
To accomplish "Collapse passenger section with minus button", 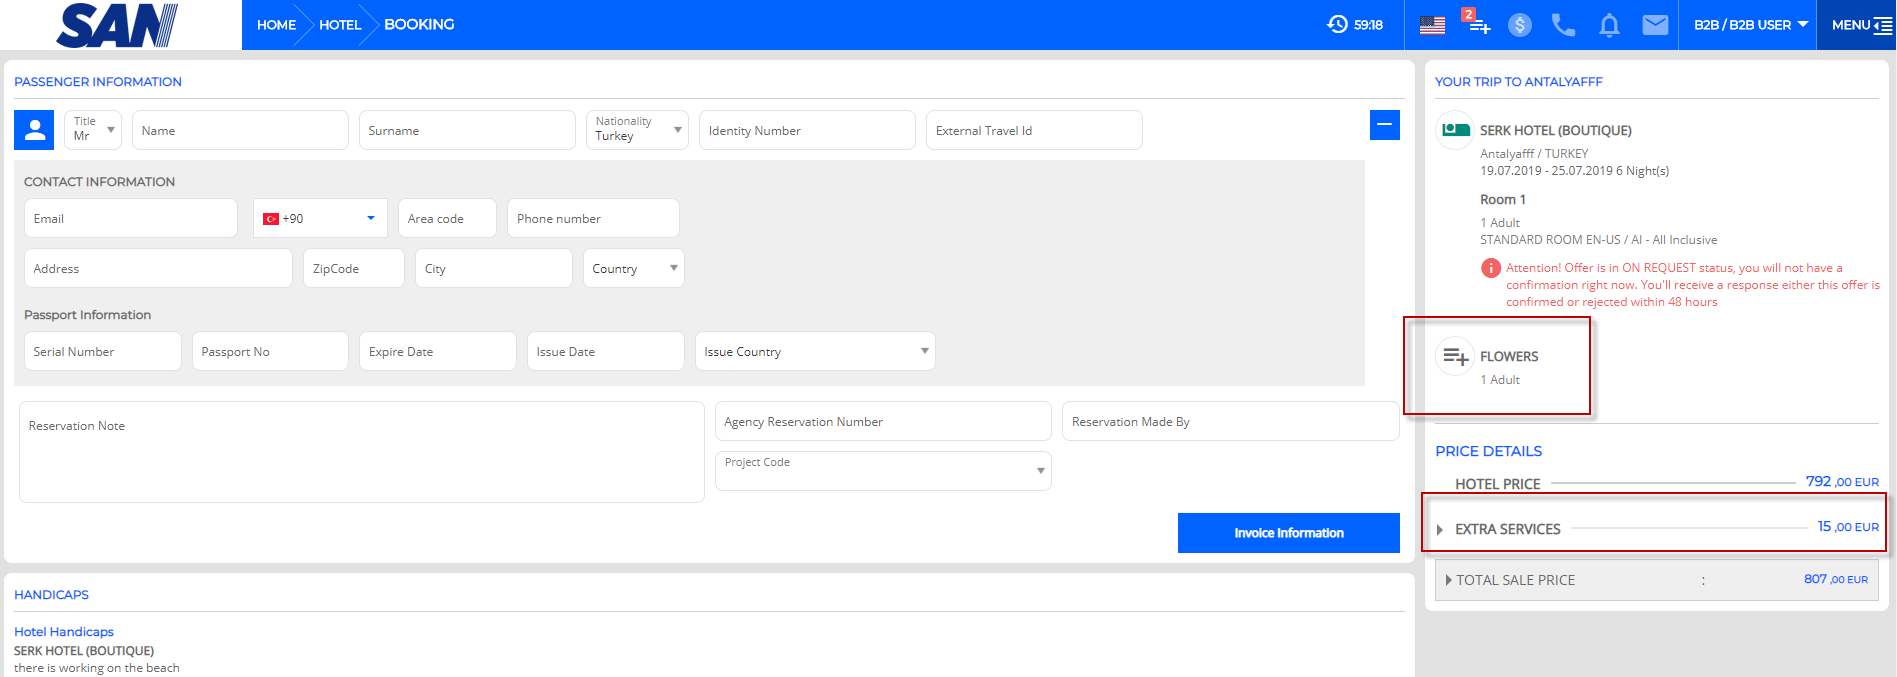I will pos(1384,125).
